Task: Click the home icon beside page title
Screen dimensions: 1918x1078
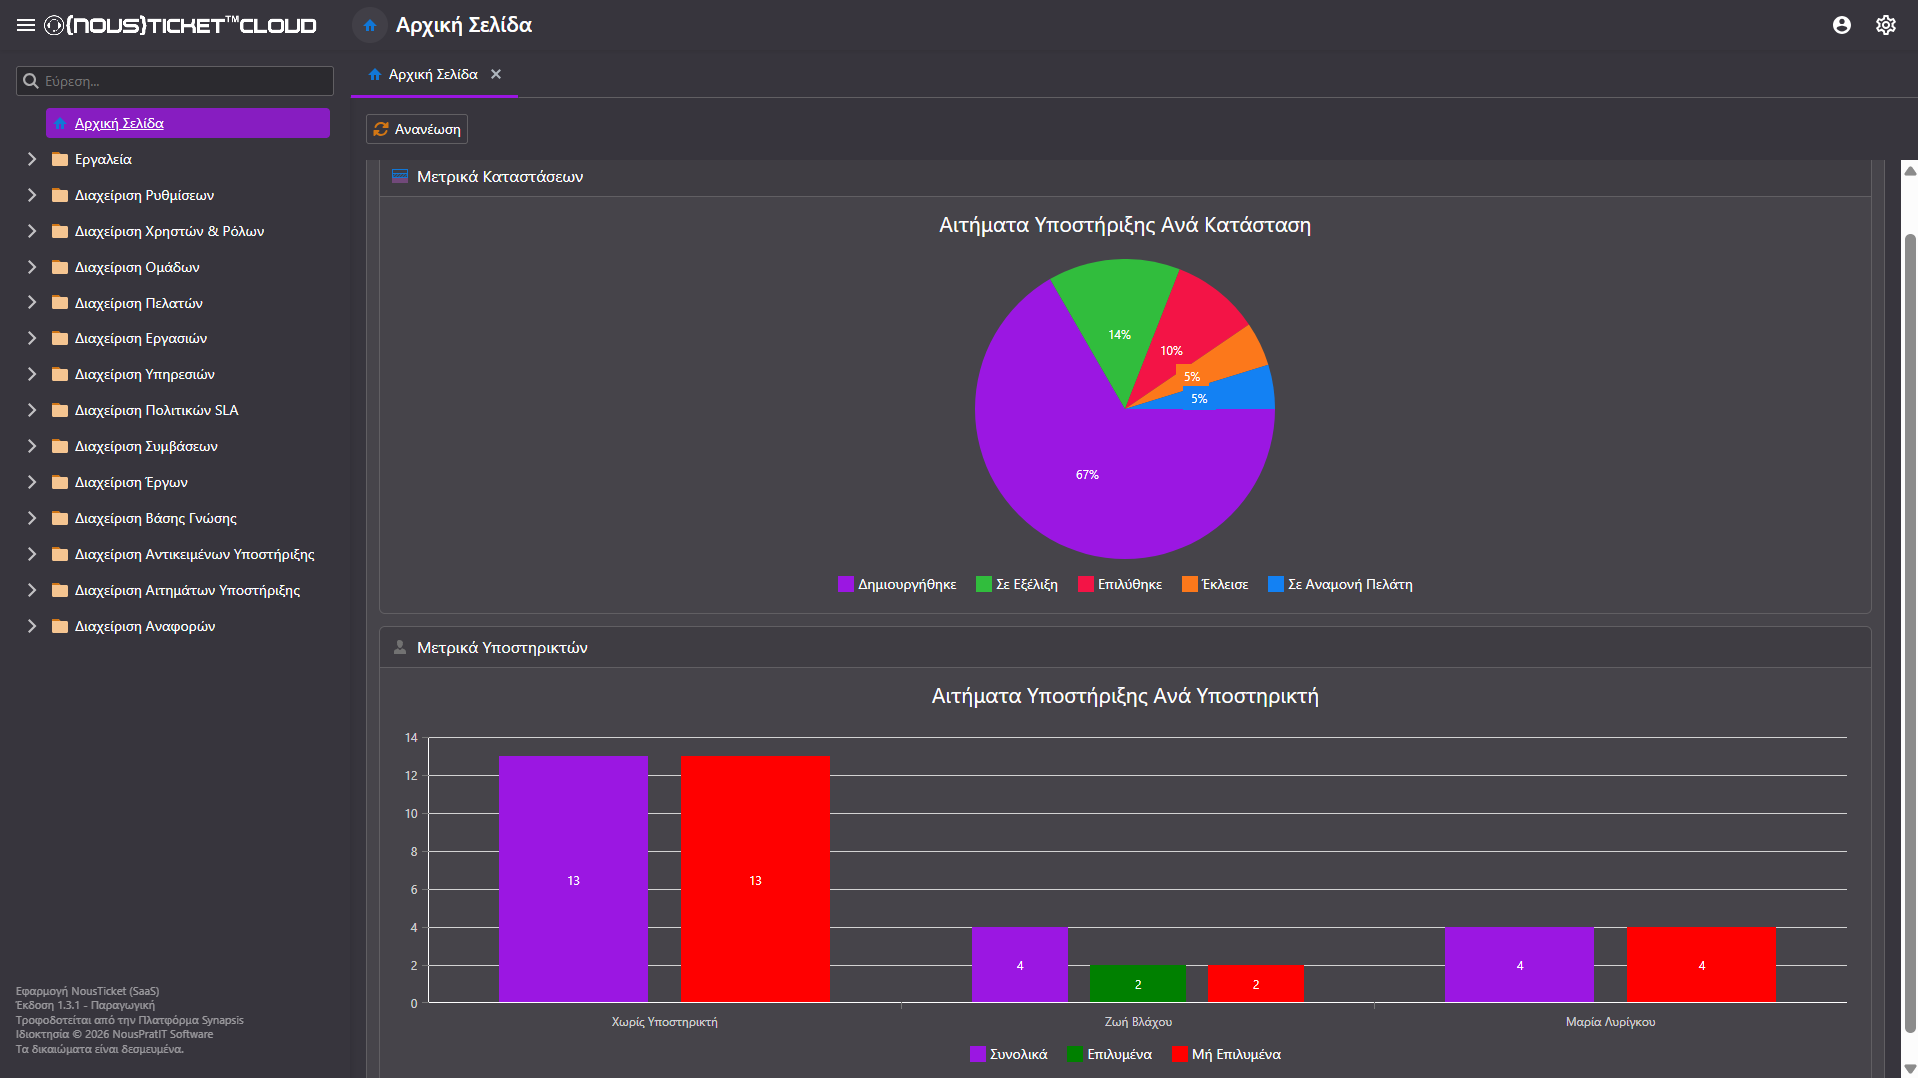Action: [369, 25]
